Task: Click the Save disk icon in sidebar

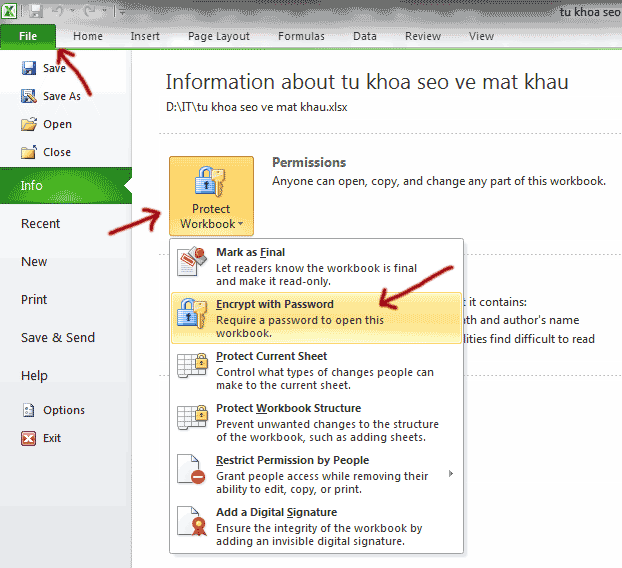Action: click(29, 68)
